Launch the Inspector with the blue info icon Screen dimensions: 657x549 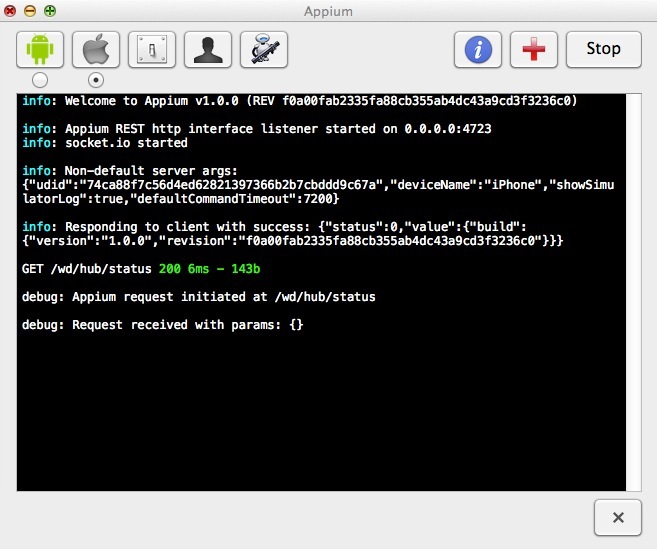point(478,49)
